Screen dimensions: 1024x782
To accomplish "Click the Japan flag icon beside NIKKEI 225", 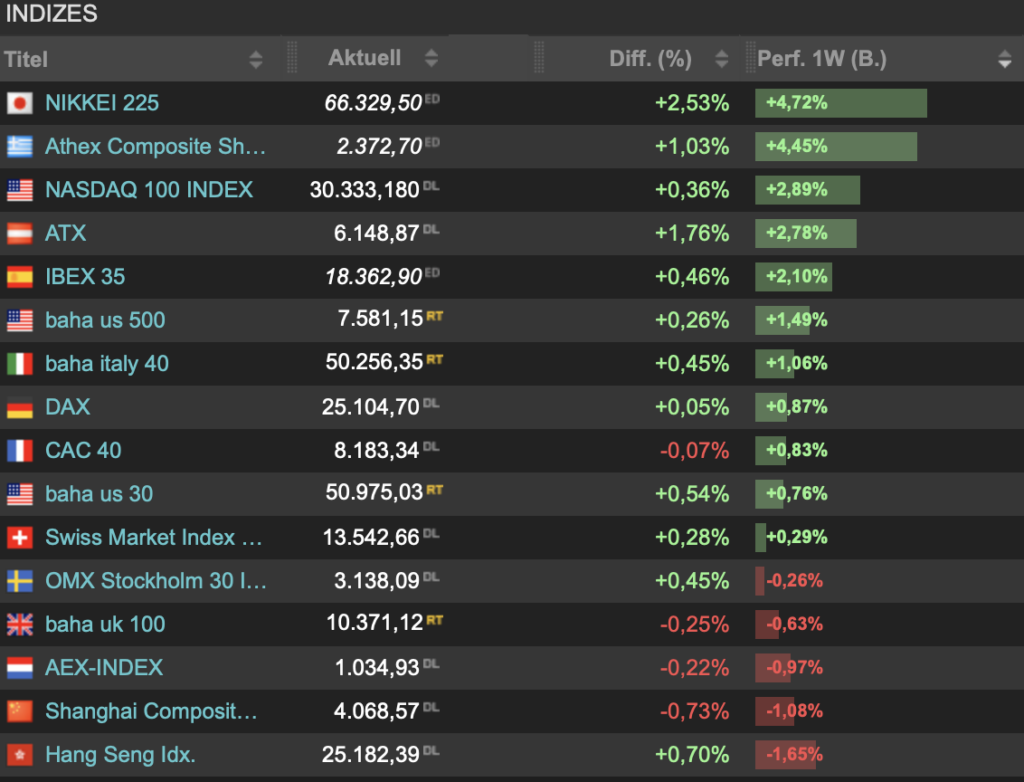I will [x=20, y=103].
